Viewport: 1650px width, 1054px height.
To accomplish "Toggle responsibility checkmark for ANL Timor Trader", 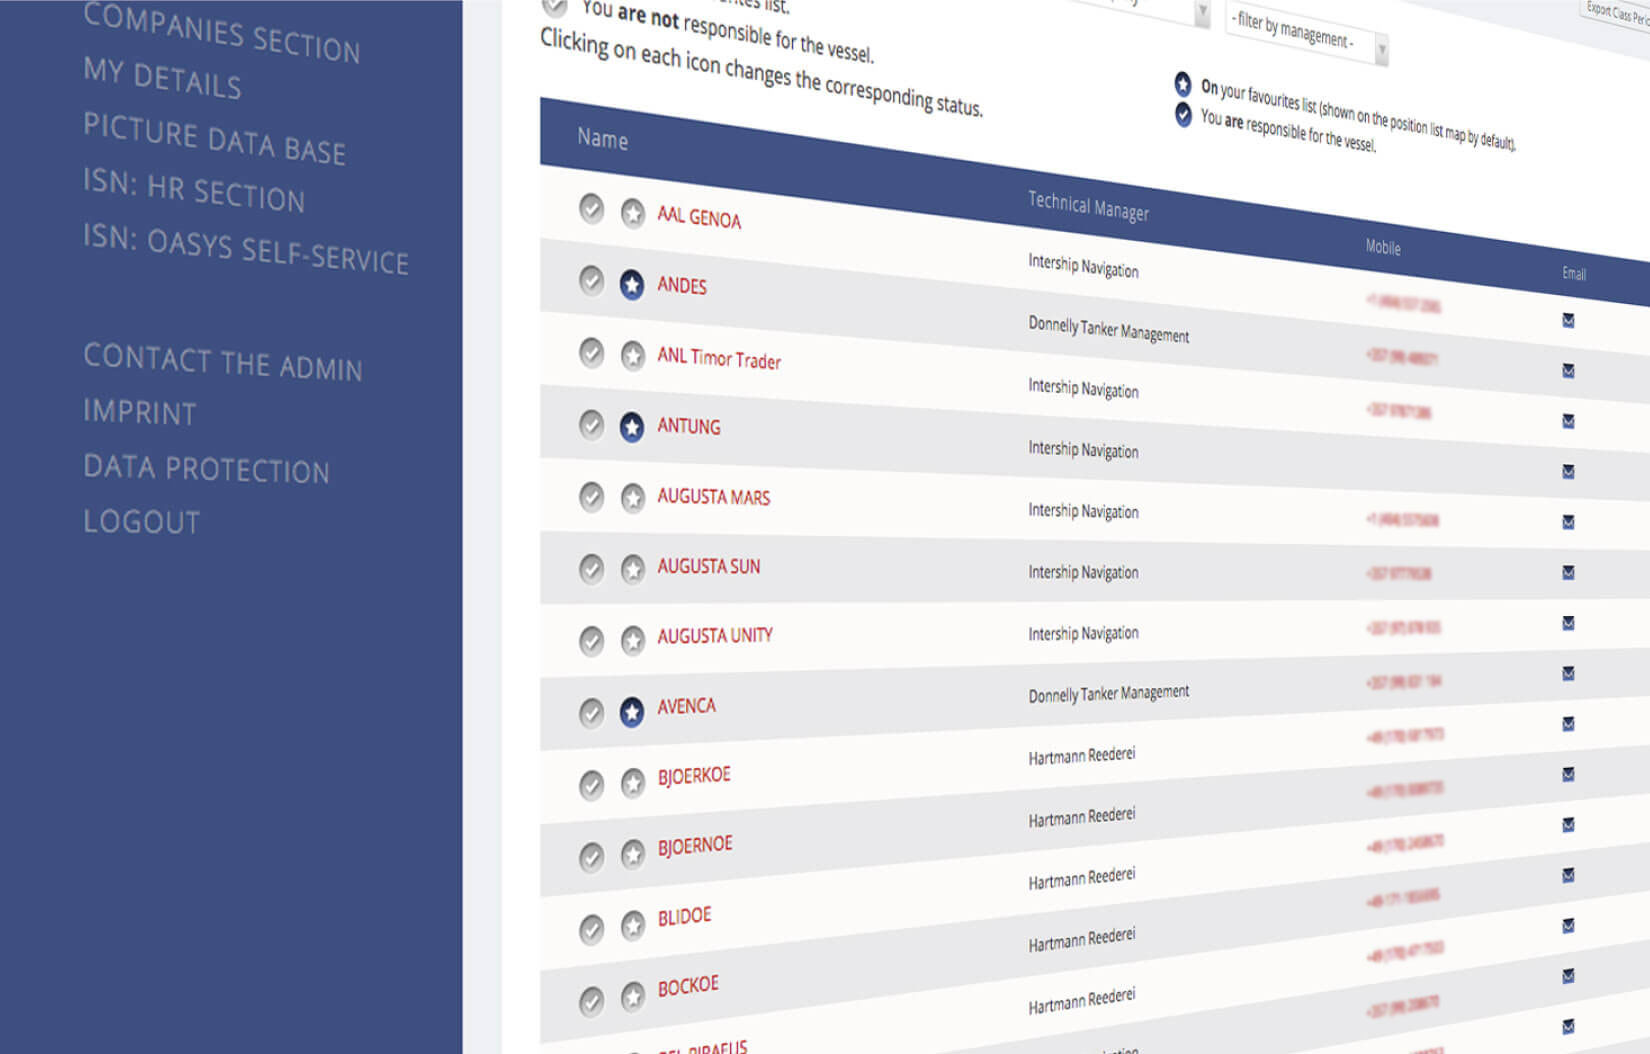I will pos(591,353).
